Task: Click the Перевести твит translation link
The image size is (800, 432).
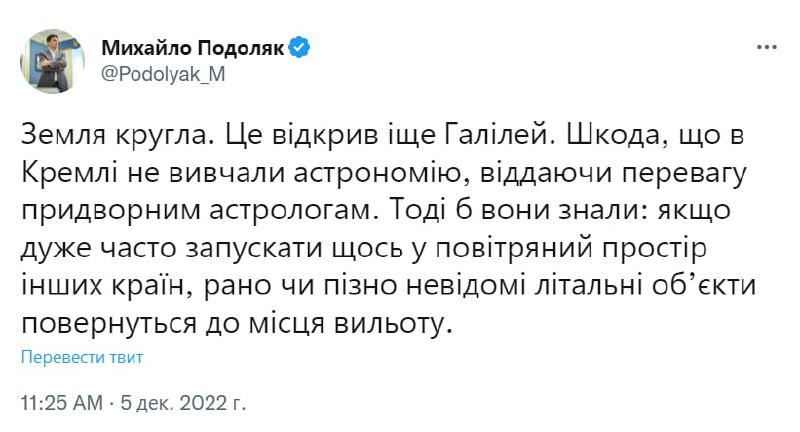Action: pos(82,357)
